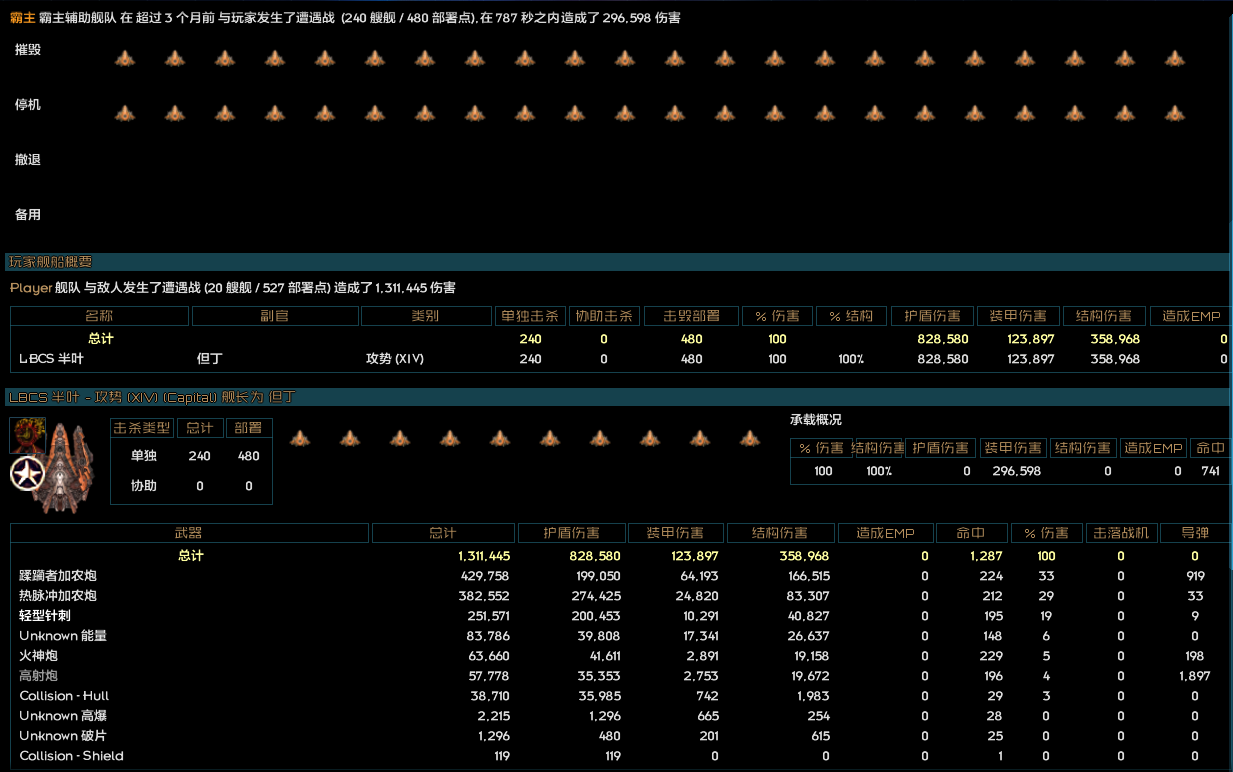The width and height of the screenshot is (1233, 772).
Task: Click the last ship icon in 摧毁 row
Action: tap(1174, 59)
